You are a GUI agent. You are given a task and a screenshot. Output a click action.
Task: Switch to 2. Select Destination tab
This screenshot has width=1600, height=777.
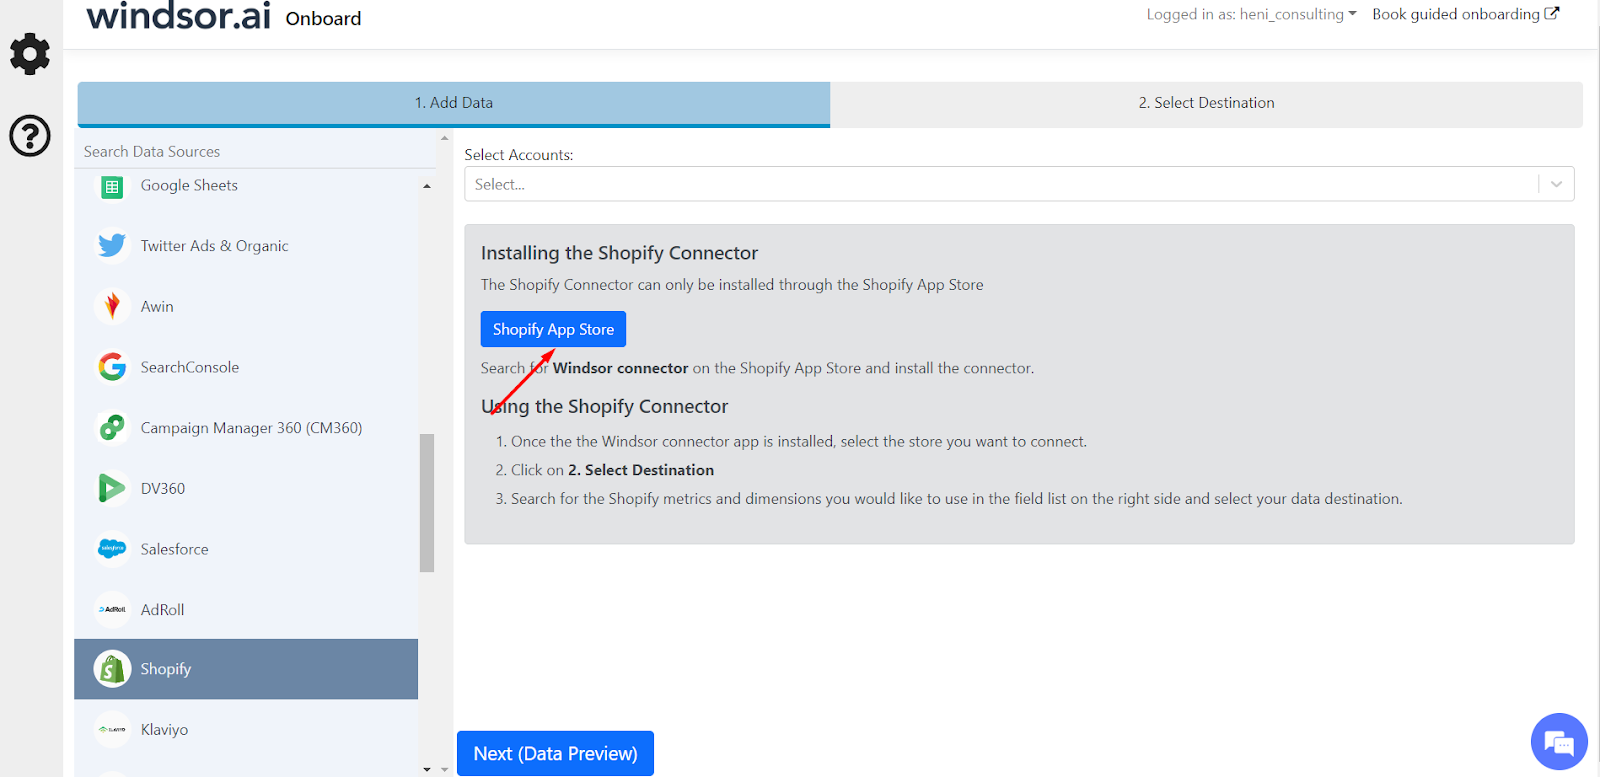(1206, 103)
